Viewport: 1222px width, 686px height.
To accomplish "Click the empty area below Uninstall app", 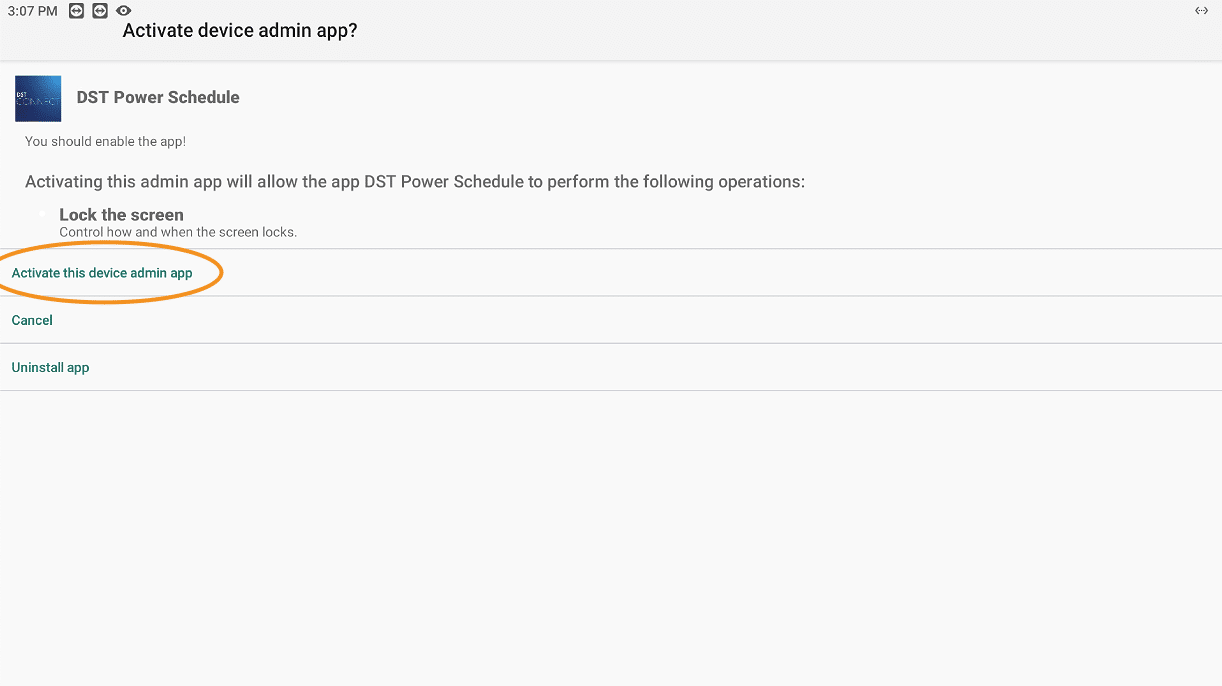I will (611, 538).
